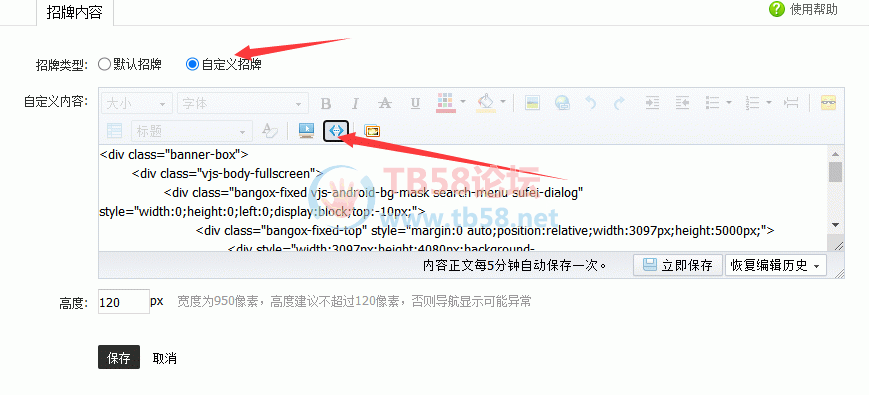Click the monitor preview icon
The width and height of the screenshot is (869, 395).
[x=306, y=131]
